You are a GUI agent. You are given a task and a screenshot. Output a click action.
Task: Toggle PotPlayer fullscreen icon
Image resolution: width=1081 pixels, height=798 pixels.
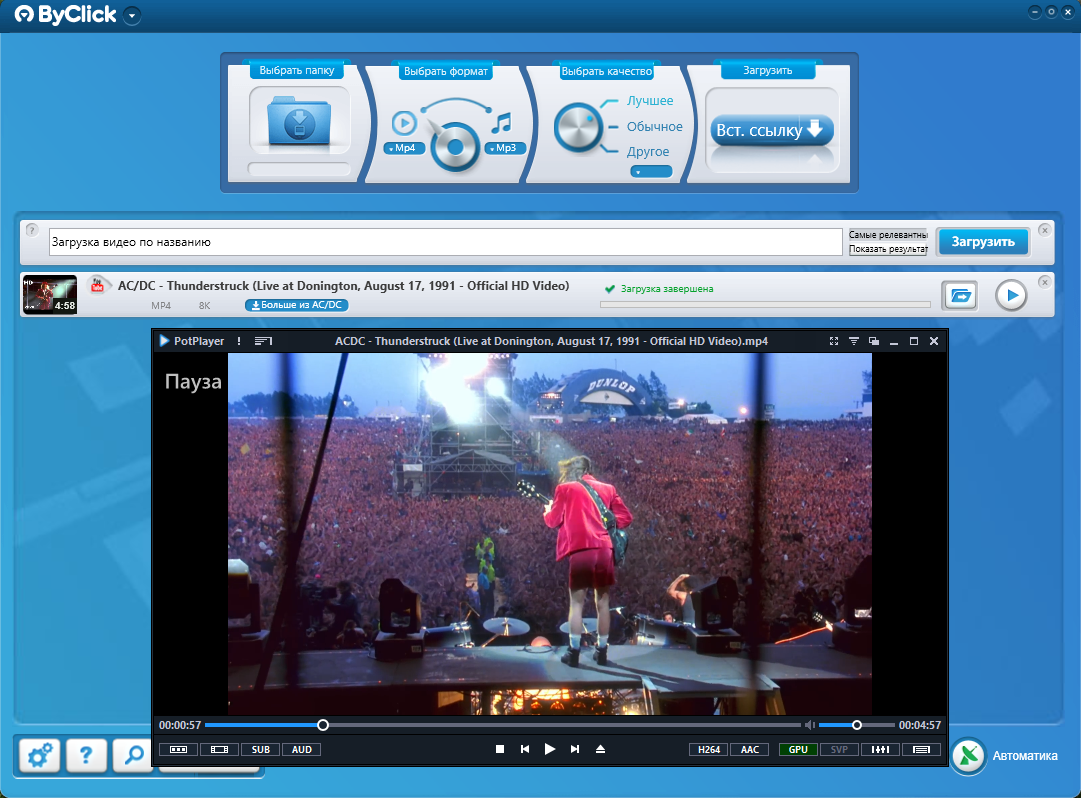click(834, 341)
